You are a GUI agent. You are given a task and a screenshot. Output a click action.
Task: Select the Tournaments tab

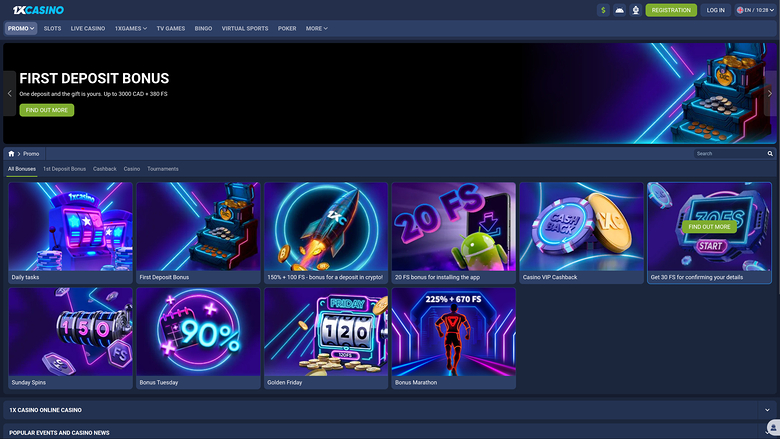[163, 169]
